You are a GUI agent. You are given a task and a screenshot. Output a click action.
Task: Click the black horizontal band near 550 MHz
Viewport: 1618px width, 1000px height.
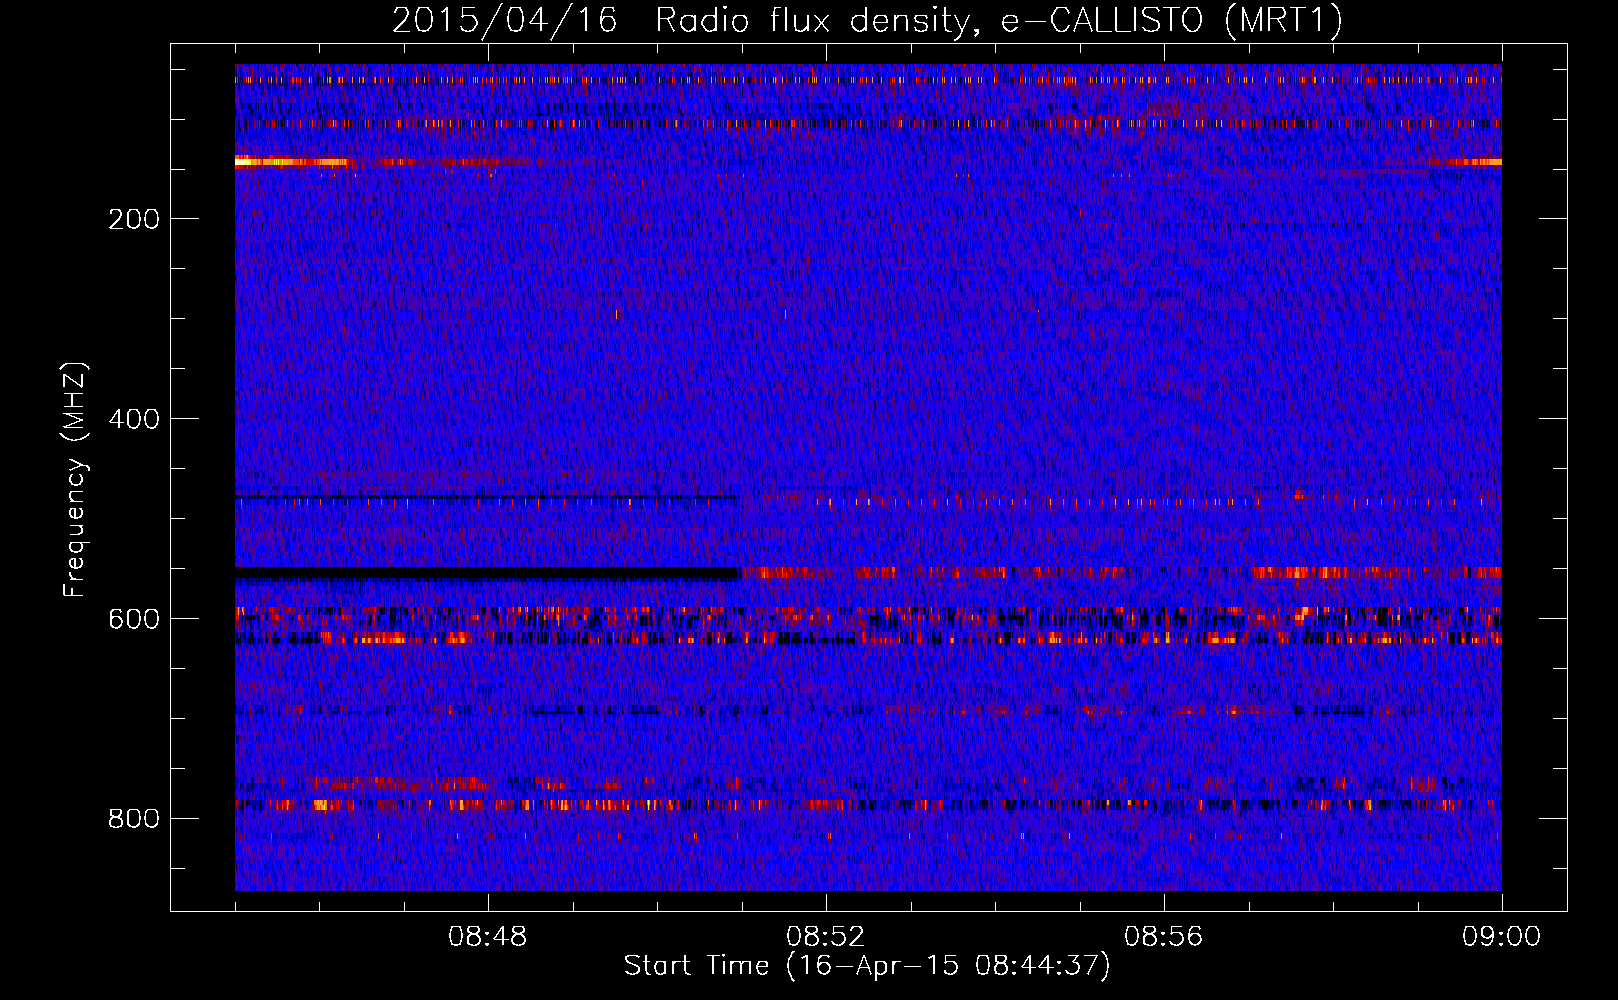(x=487, y=573)
